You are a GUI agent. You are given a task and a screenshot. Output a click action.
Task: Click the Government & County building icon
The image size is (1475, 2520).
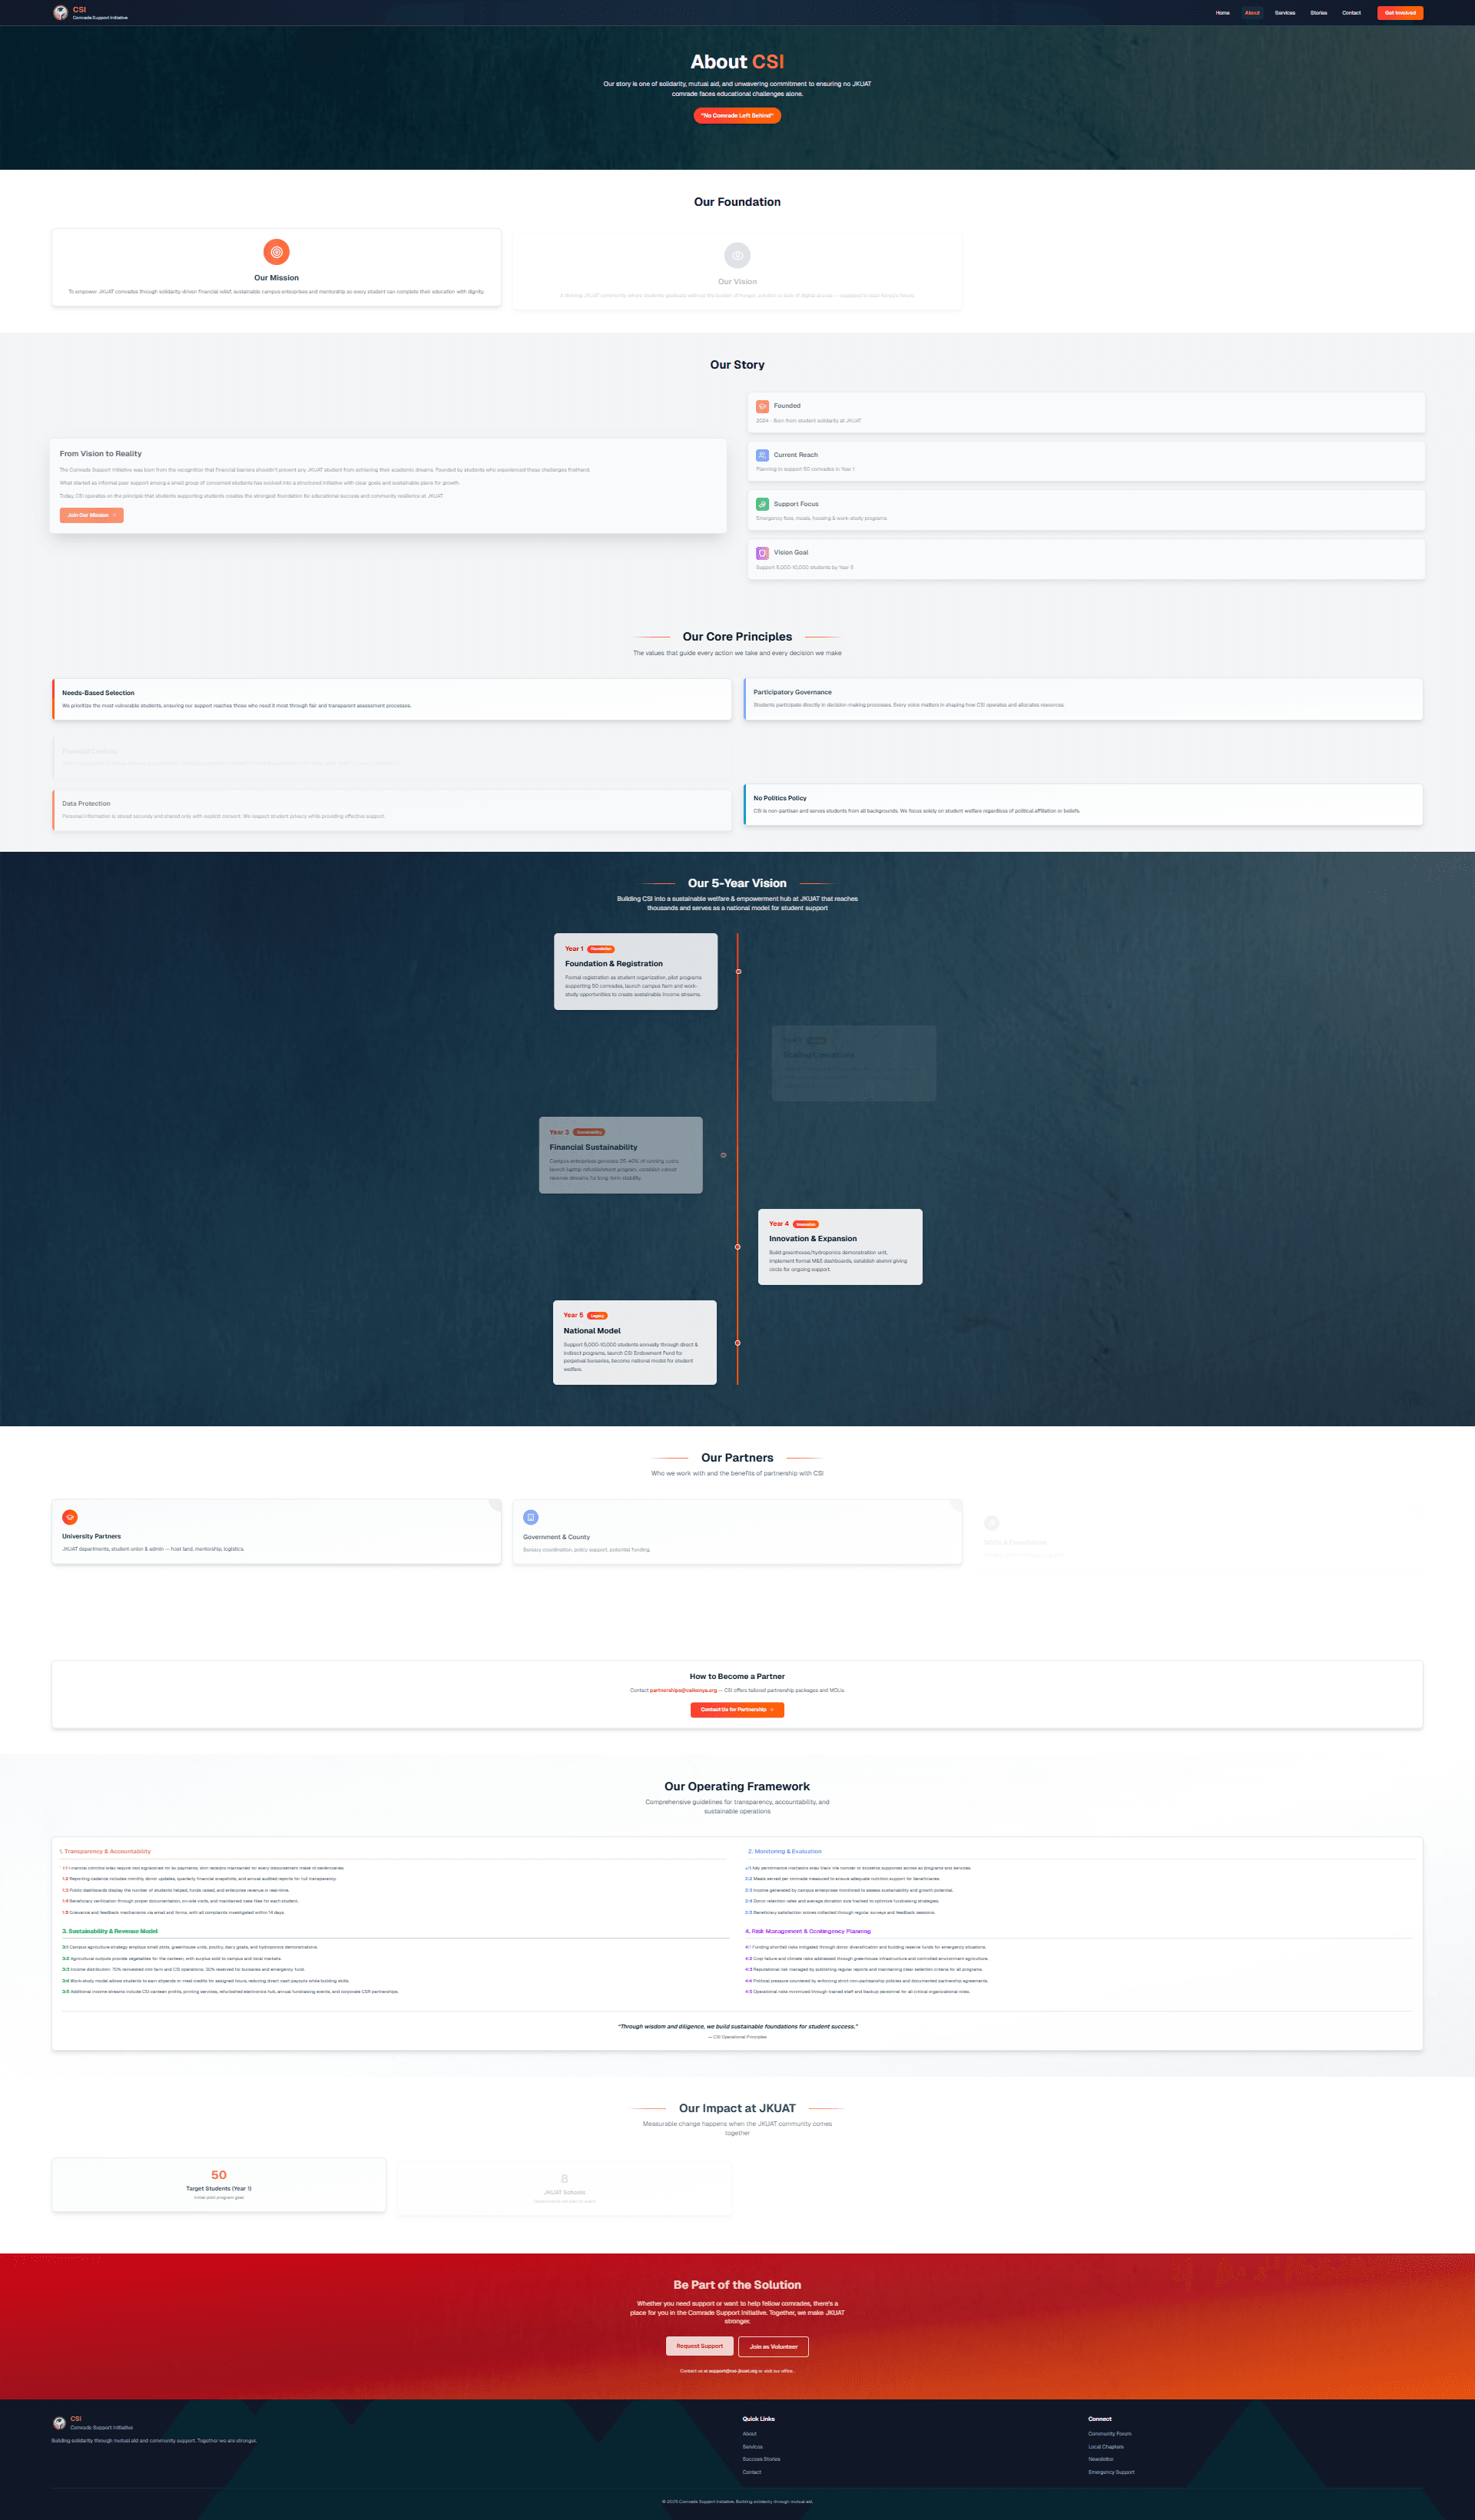pos(531,1517)
